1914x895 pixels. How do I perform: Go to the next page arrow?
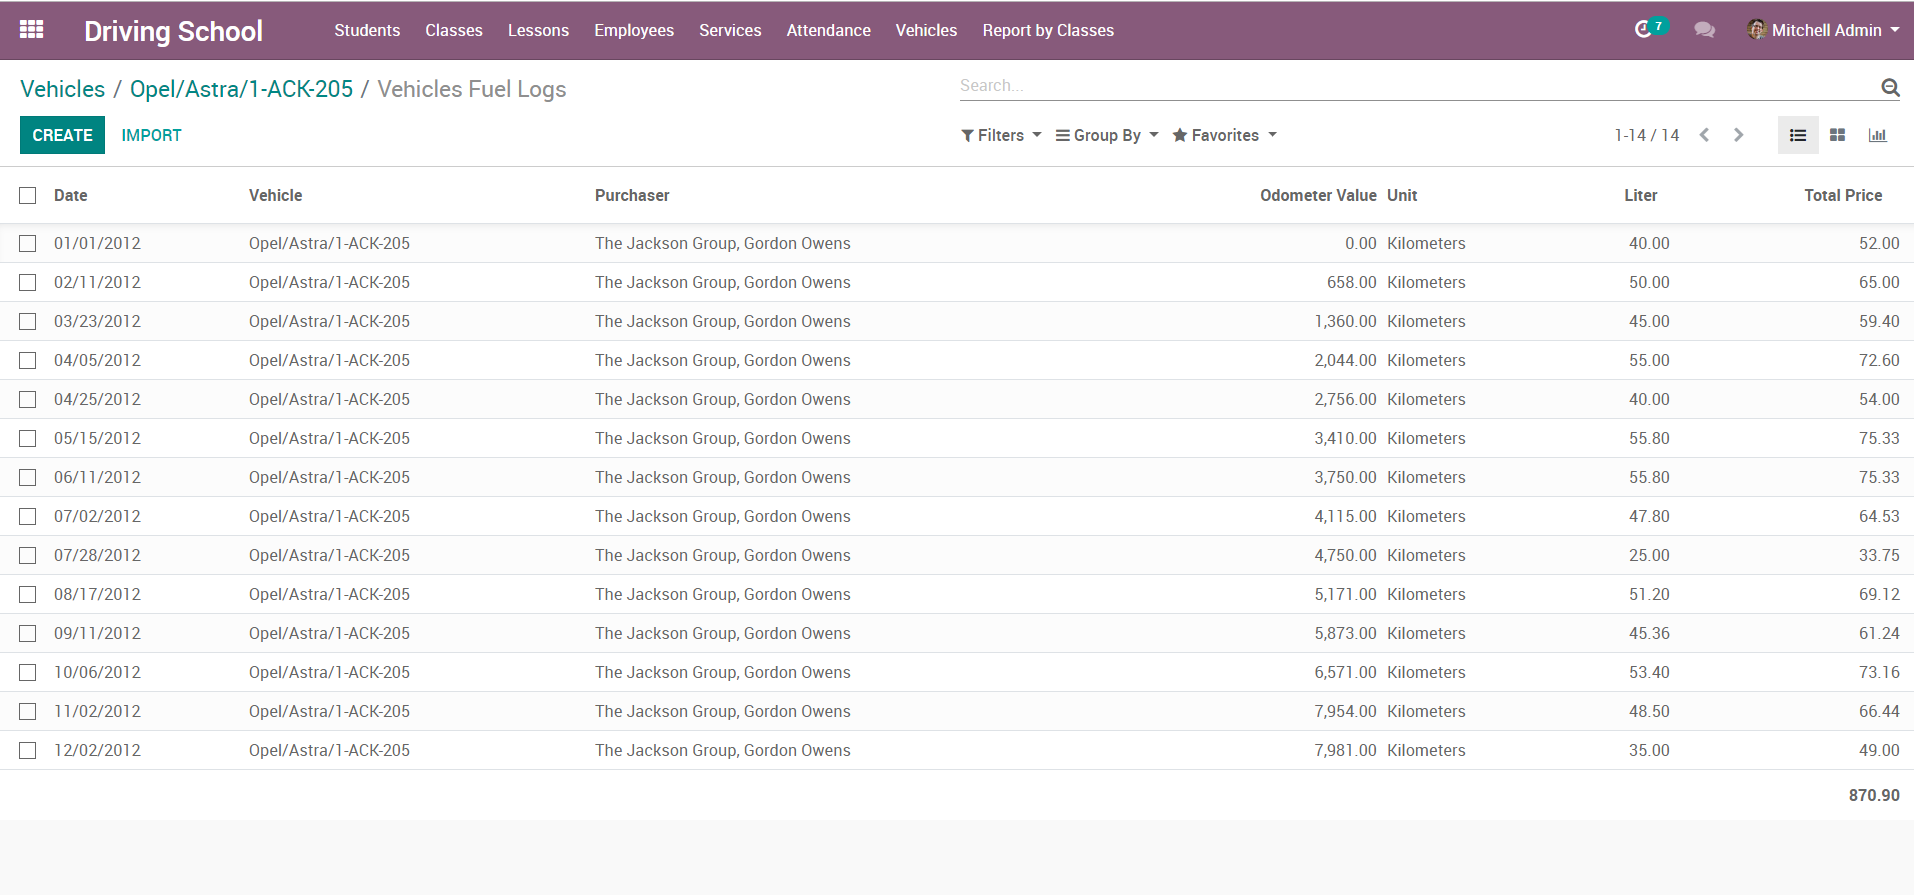tap(1738, 135)
